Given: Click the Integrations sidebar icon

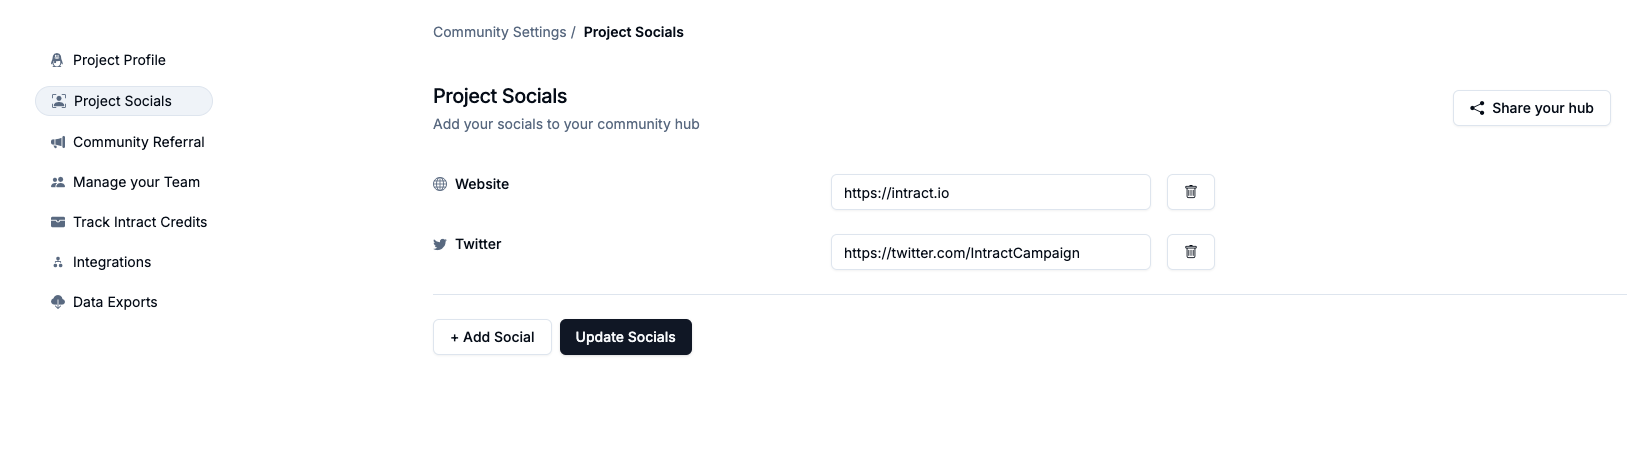Looking at the screenshot, I should tap(57, 262).
